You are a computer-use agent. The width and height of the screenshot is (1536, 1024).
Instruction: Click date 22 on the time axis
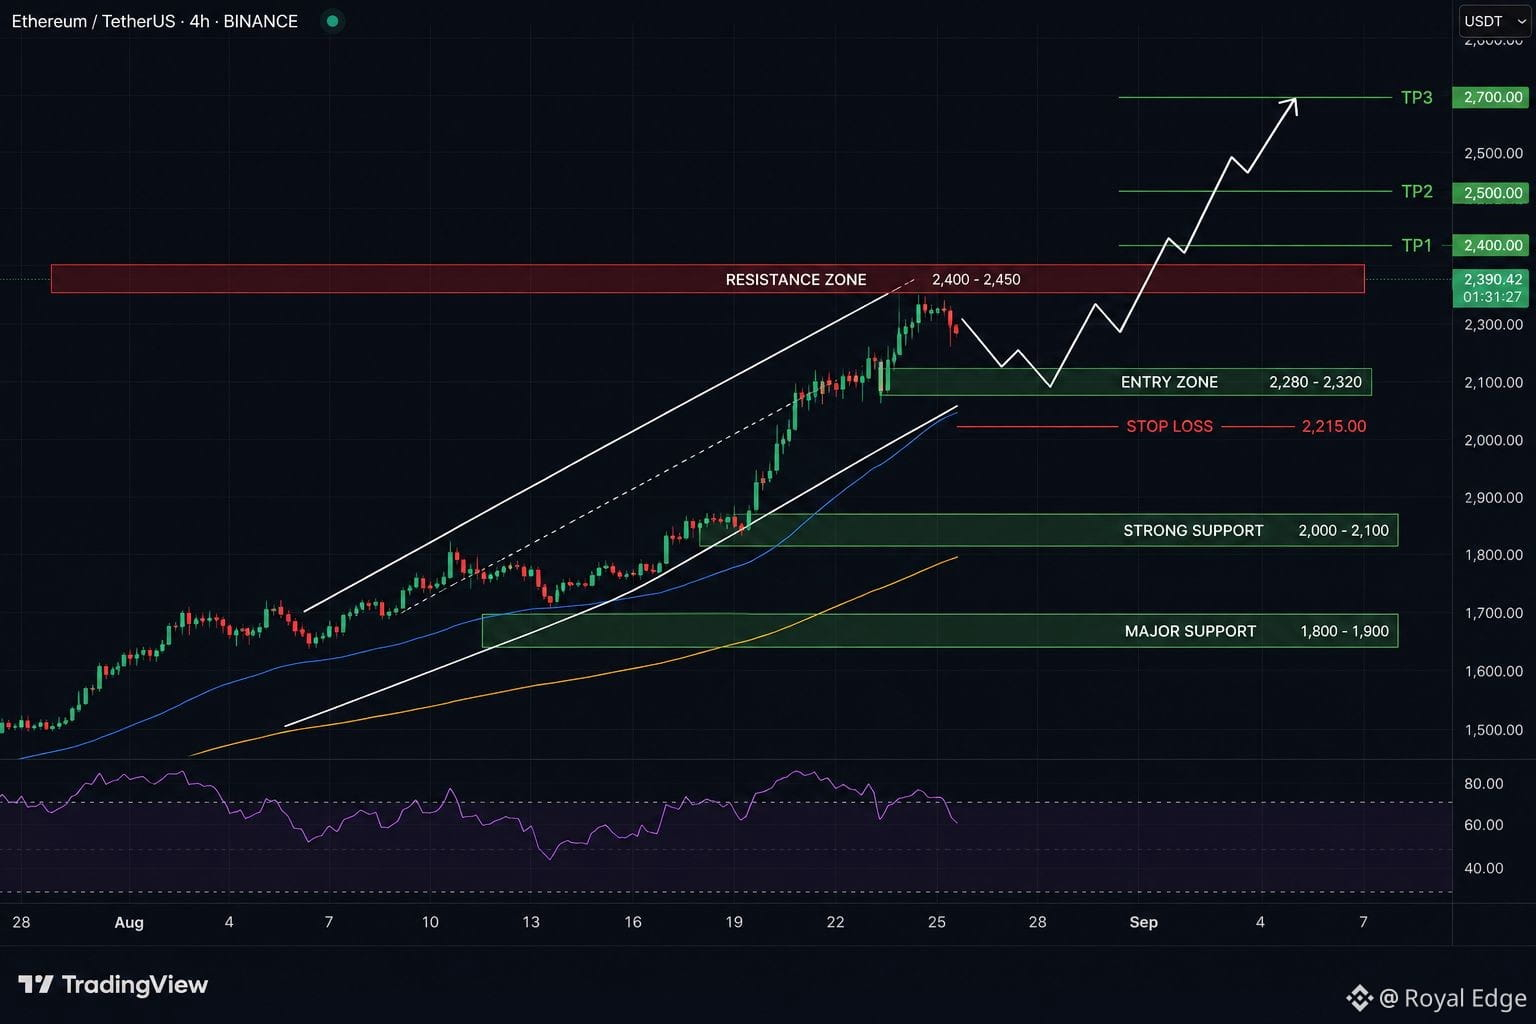835,922
